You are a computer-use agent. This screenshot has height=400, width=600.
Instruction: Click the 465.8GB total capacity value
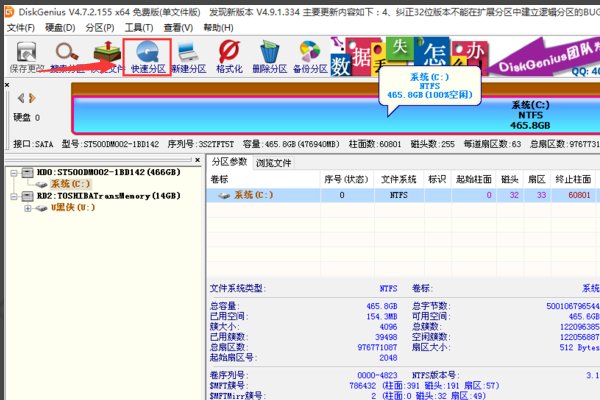tap(382, 306)
